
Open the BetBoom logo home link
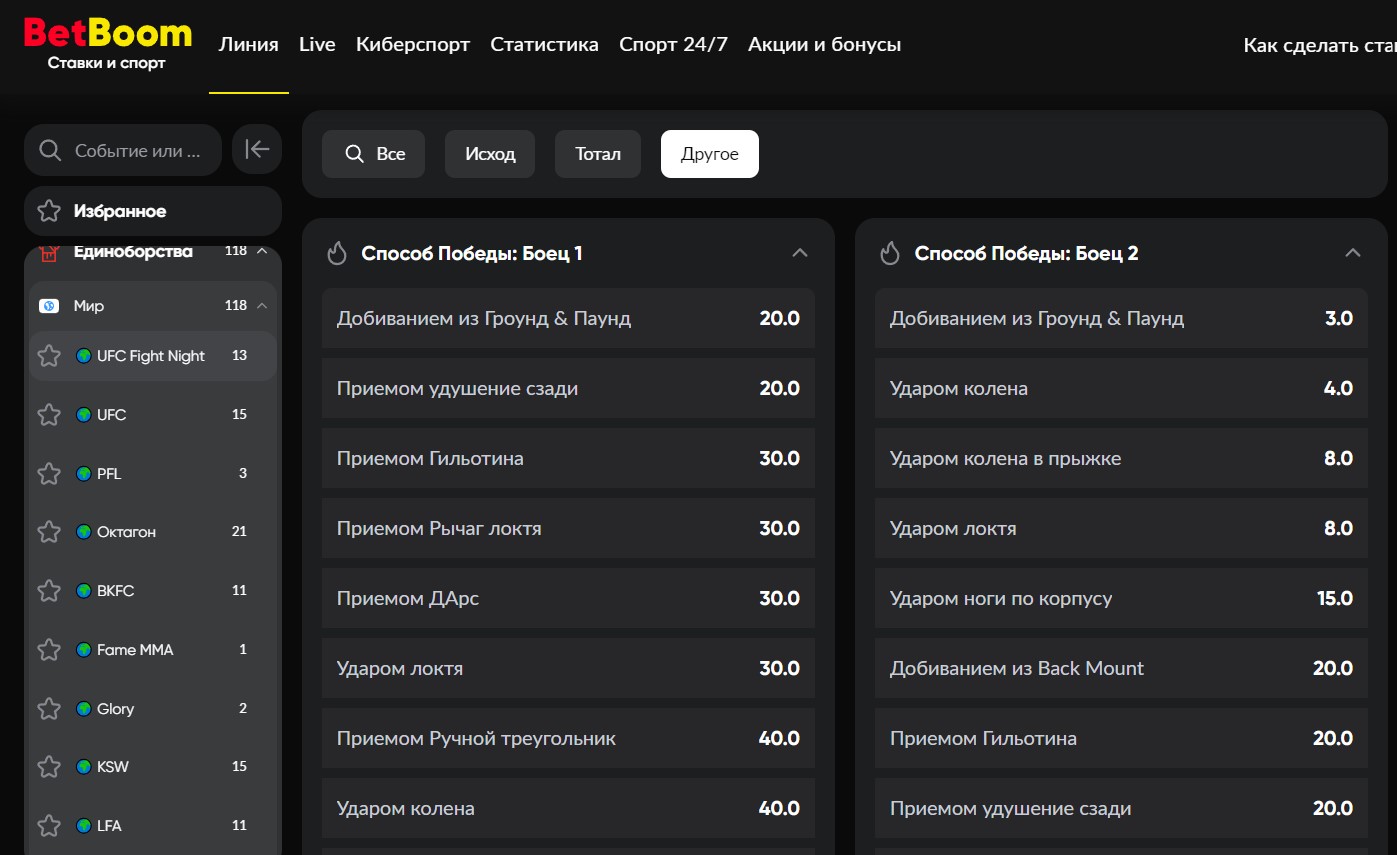coord(107,44)
